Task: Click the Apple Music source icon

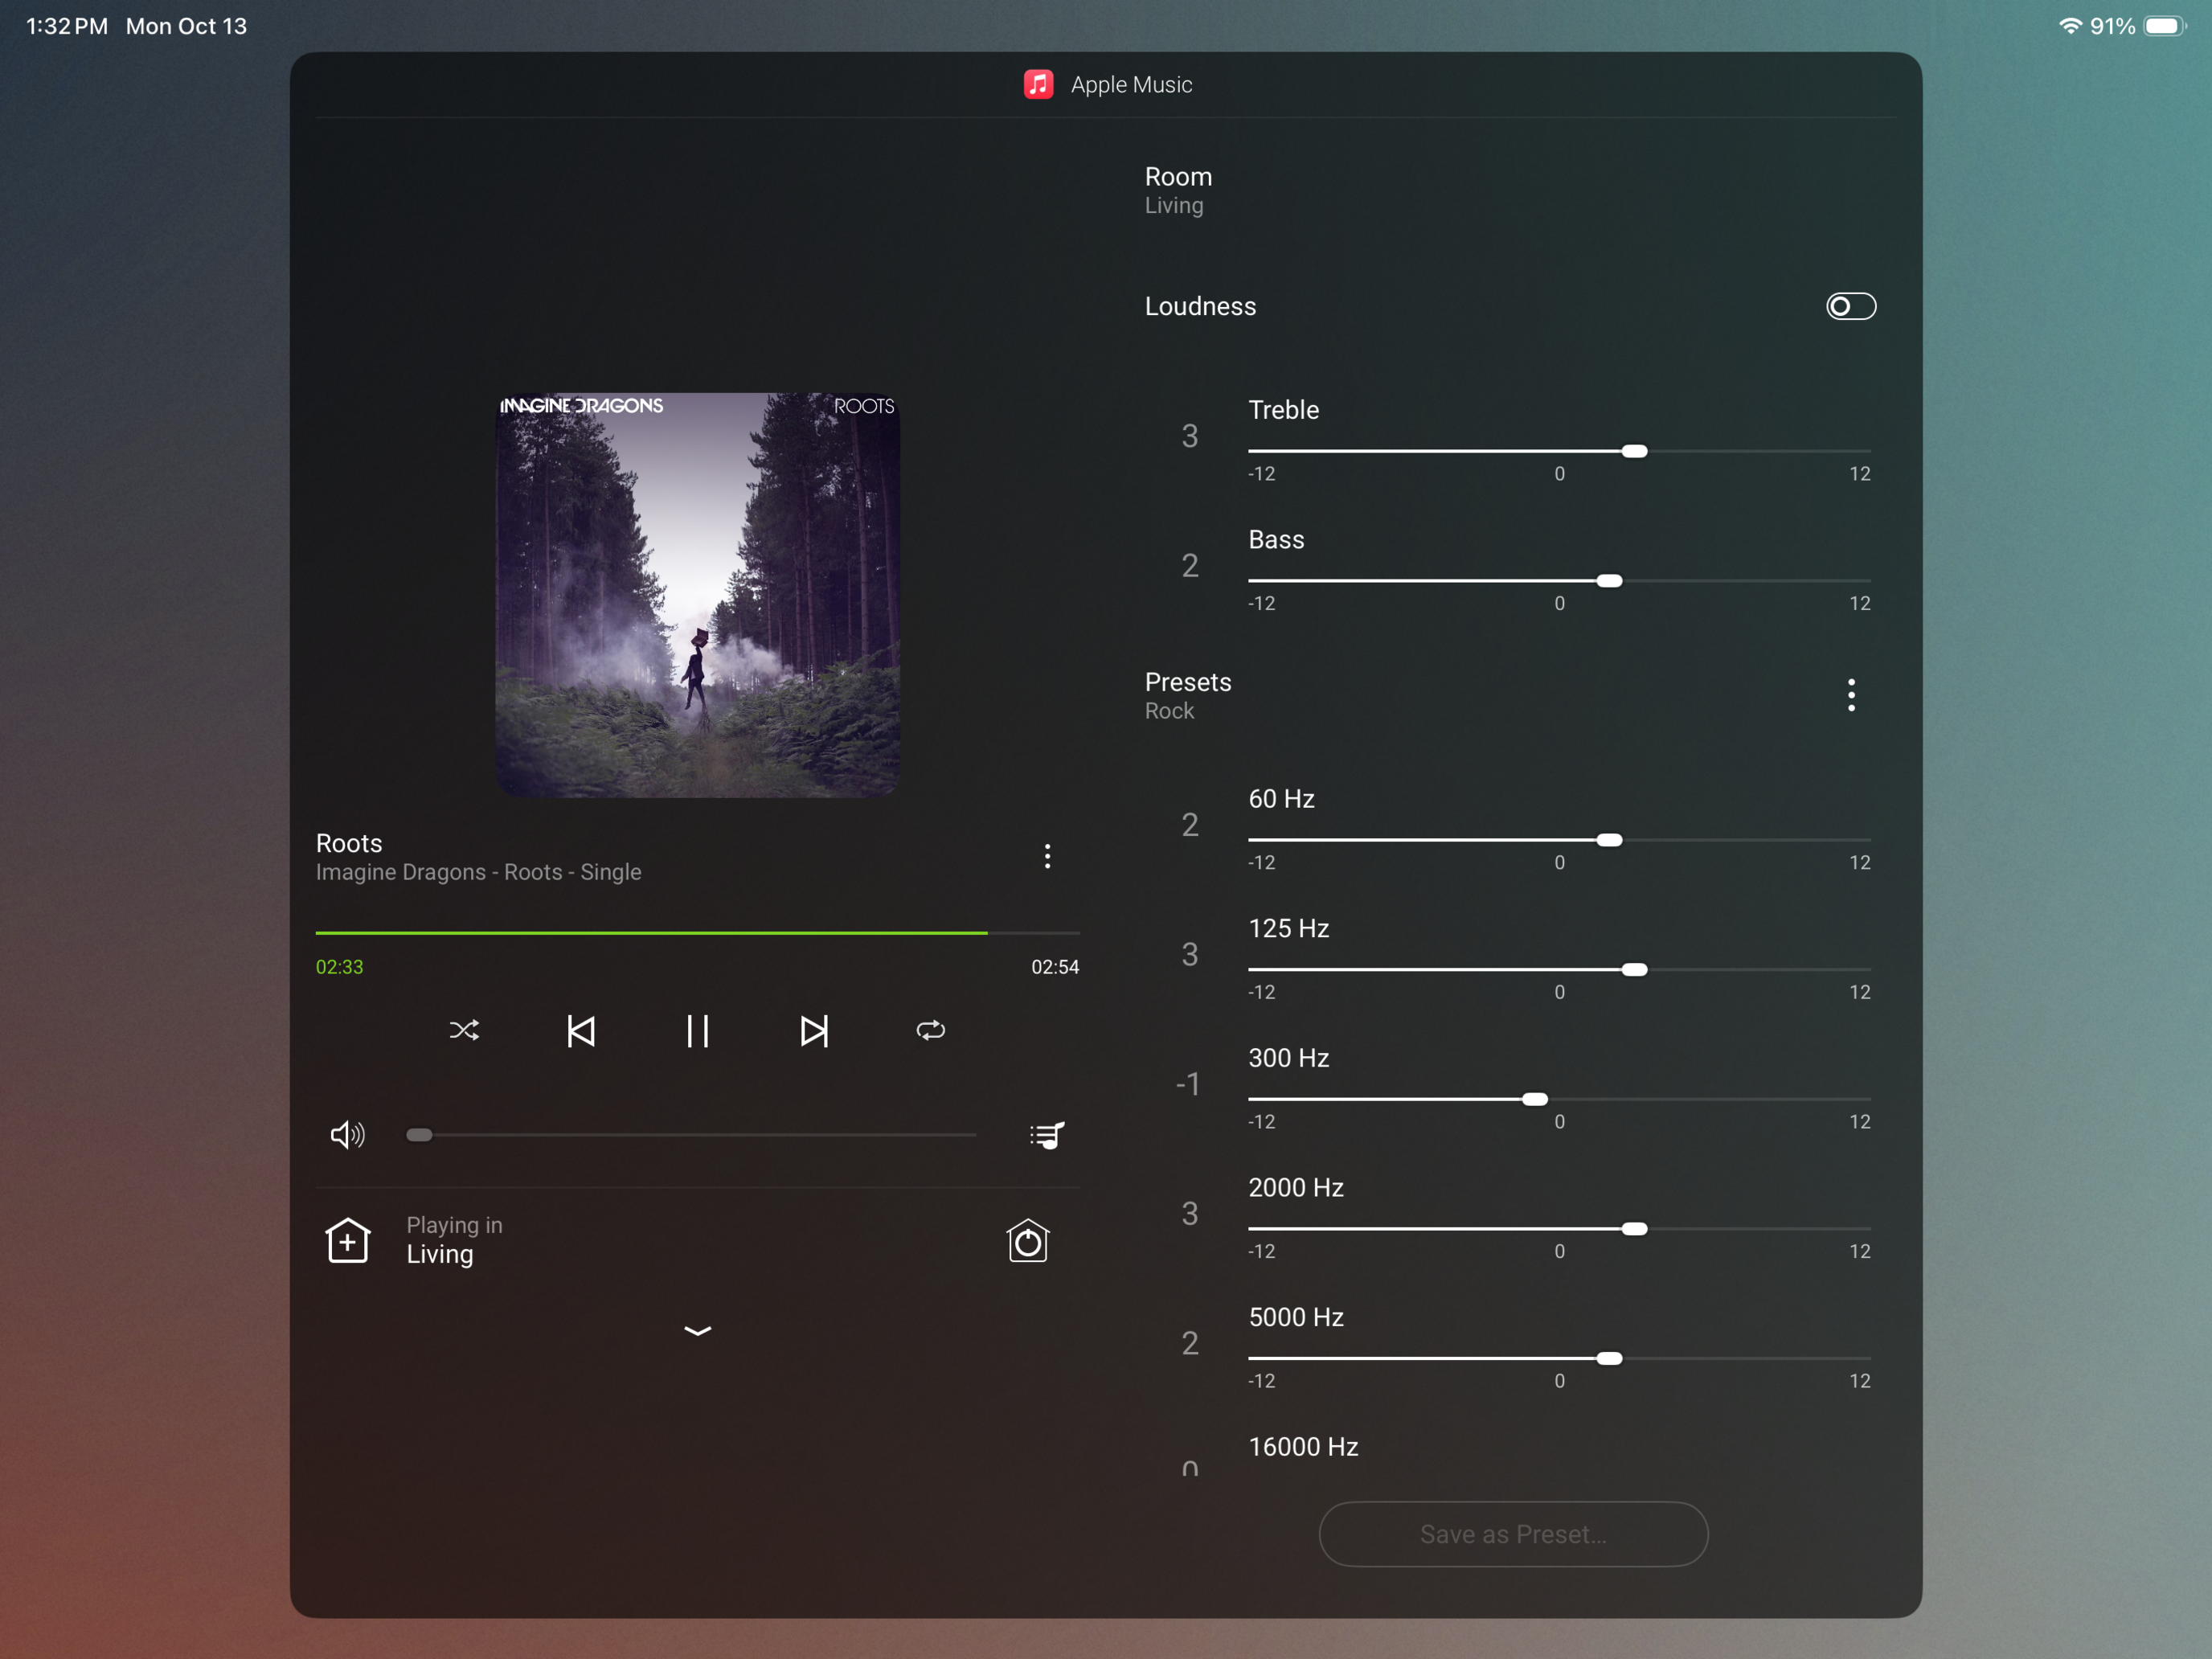Action: pos(1038,84)
